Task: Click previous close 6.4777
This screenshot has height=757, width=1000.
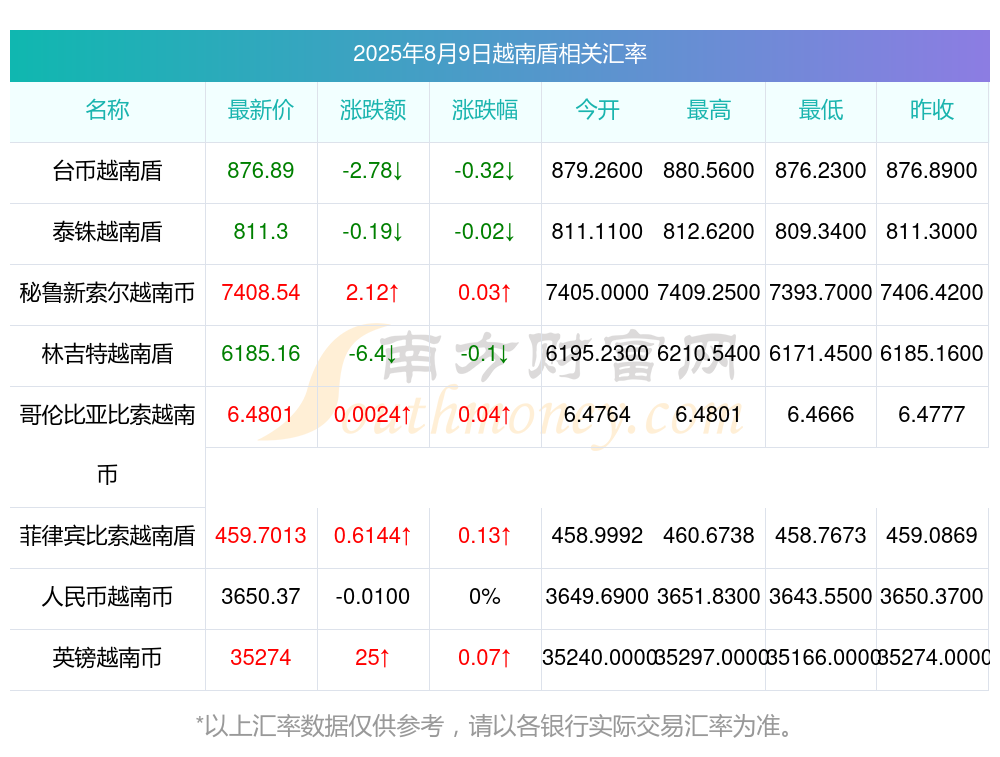Action: pyautogui.click(x=932, y=414)
